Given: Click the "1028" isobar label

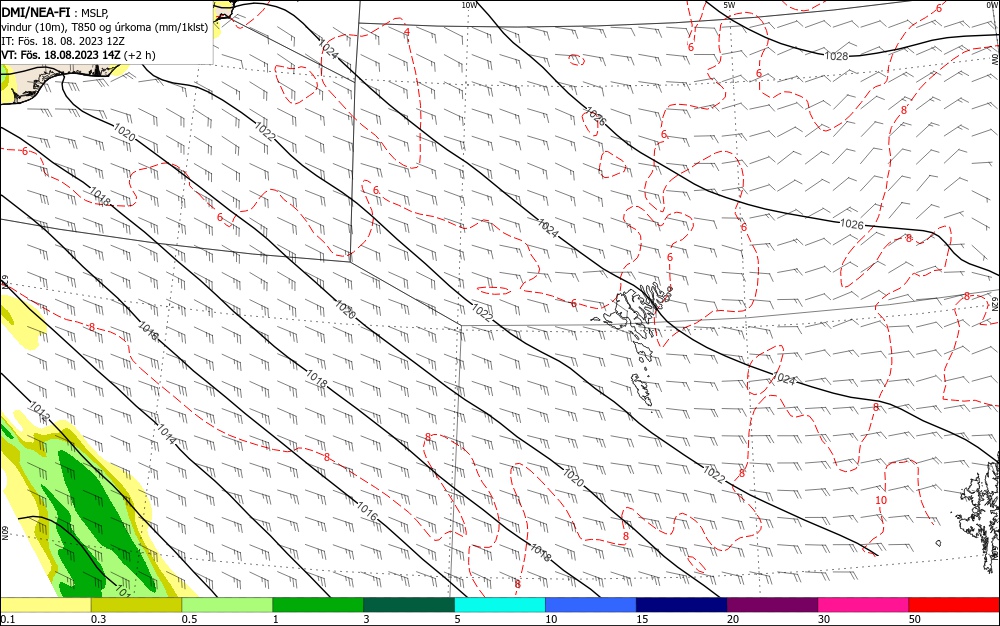Looking at the screenshot, I should point(836,56).
